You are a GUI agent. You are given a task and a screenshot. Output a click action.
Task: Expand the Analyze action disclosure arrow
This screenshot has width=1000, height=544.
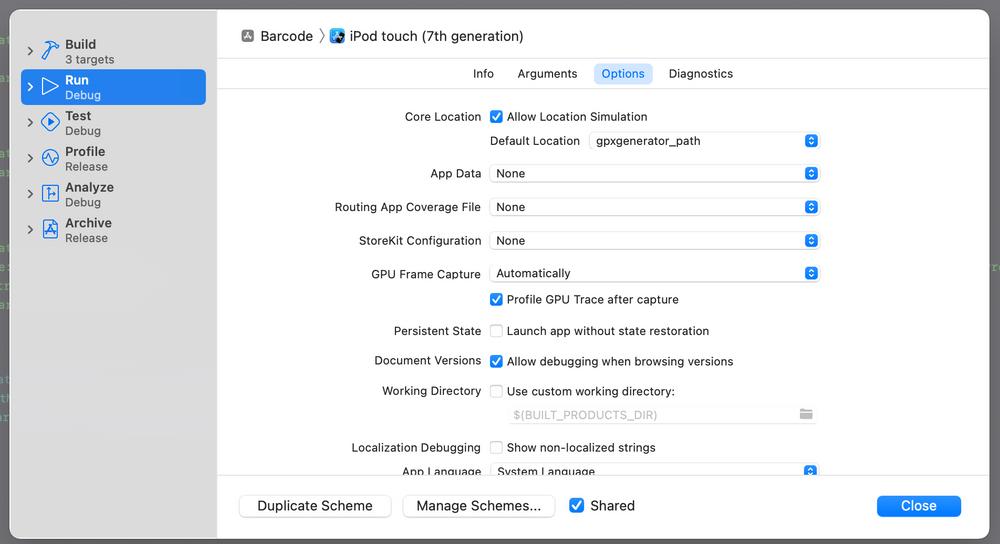click(x=30, y=193)
